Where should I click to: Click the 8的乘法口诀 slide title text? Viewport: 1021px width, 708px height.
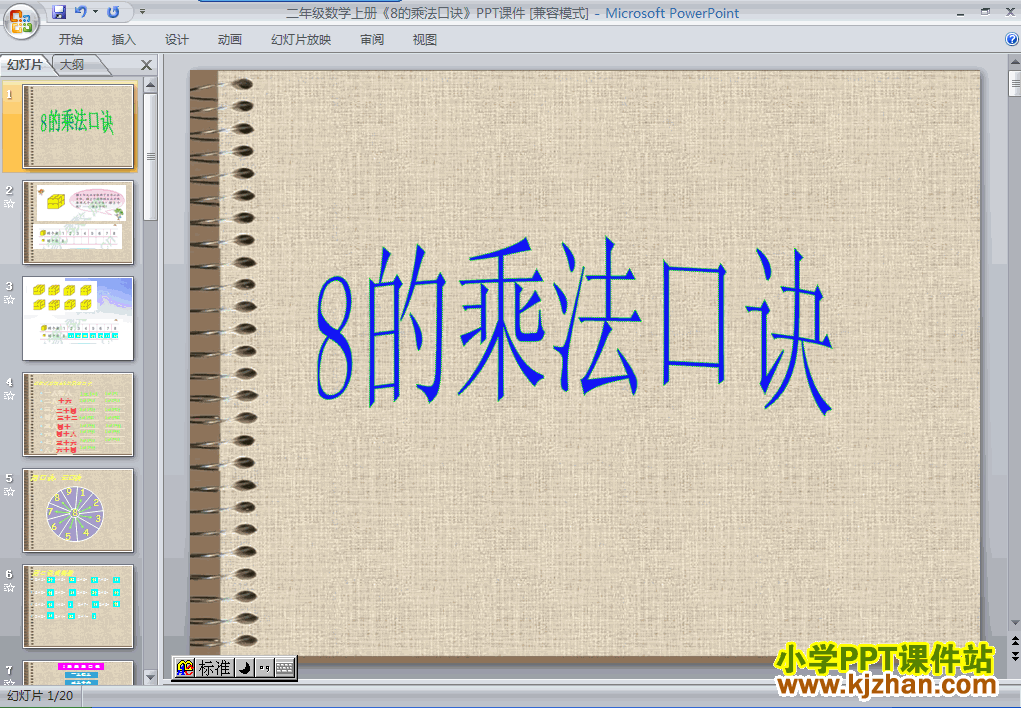click(574, 326)
